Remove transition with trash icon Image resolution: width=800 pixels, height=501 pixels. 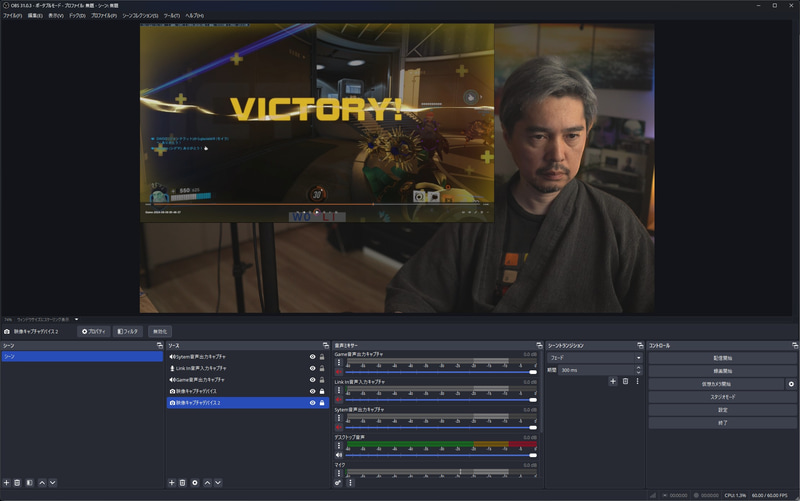[626, 382]
